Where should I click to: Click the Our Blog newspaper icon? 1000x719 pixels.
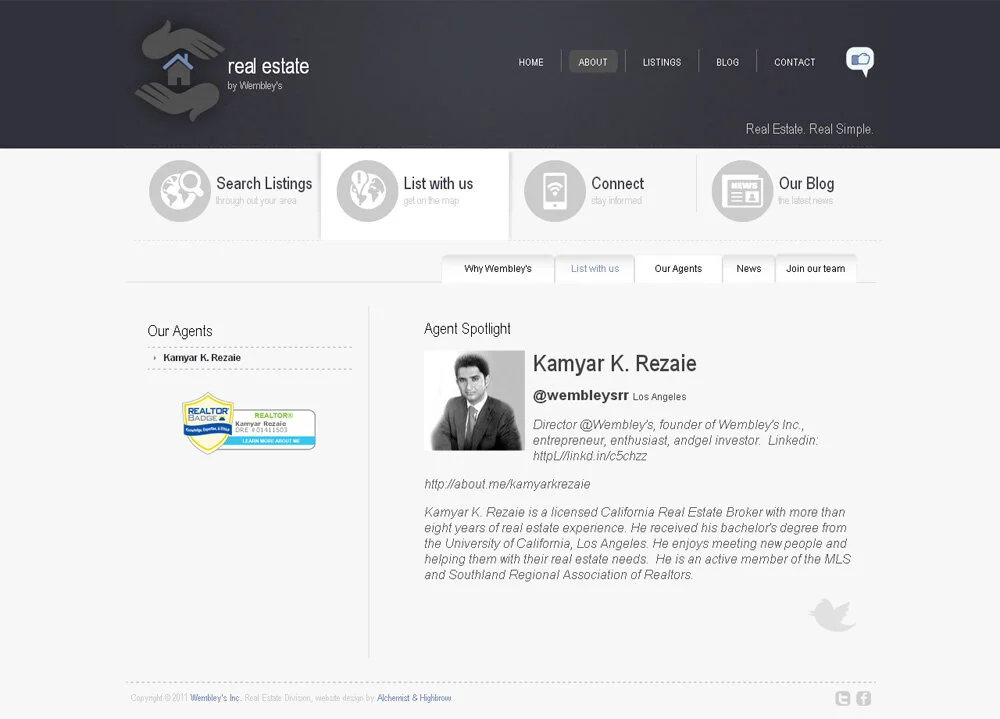pos(742,191)
